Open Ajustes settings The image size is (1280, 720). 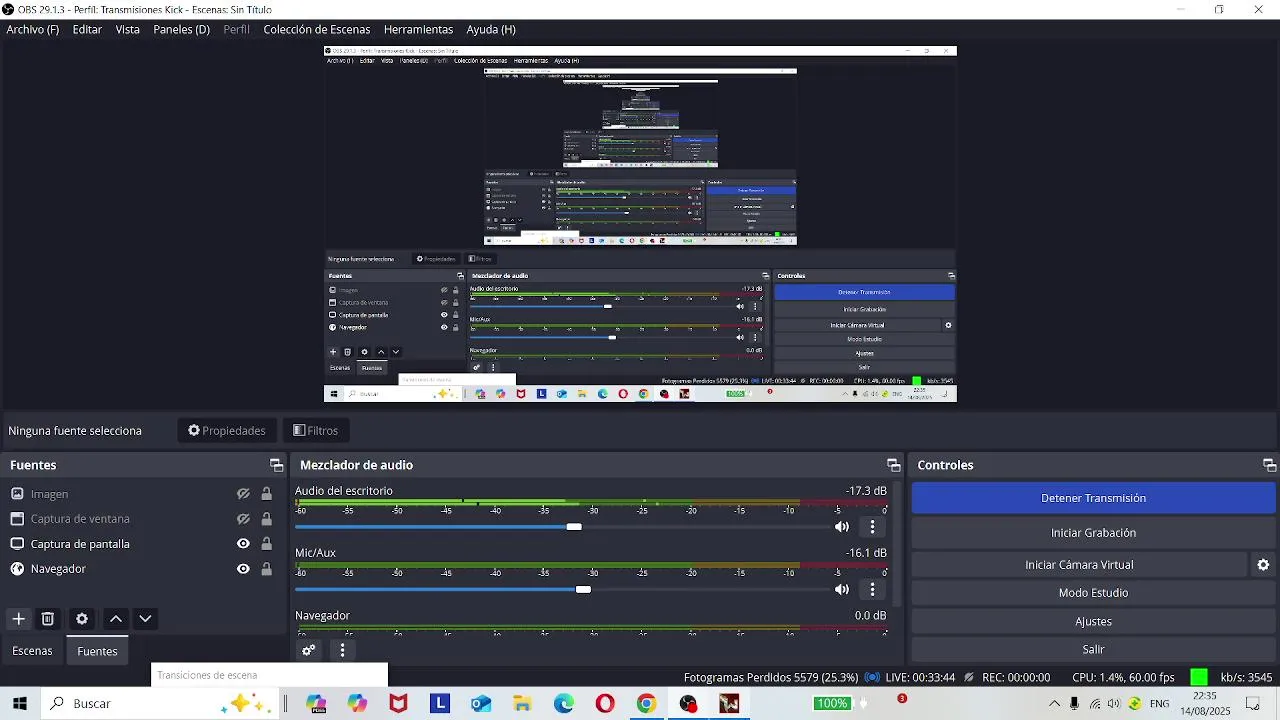pos(1093,621)
